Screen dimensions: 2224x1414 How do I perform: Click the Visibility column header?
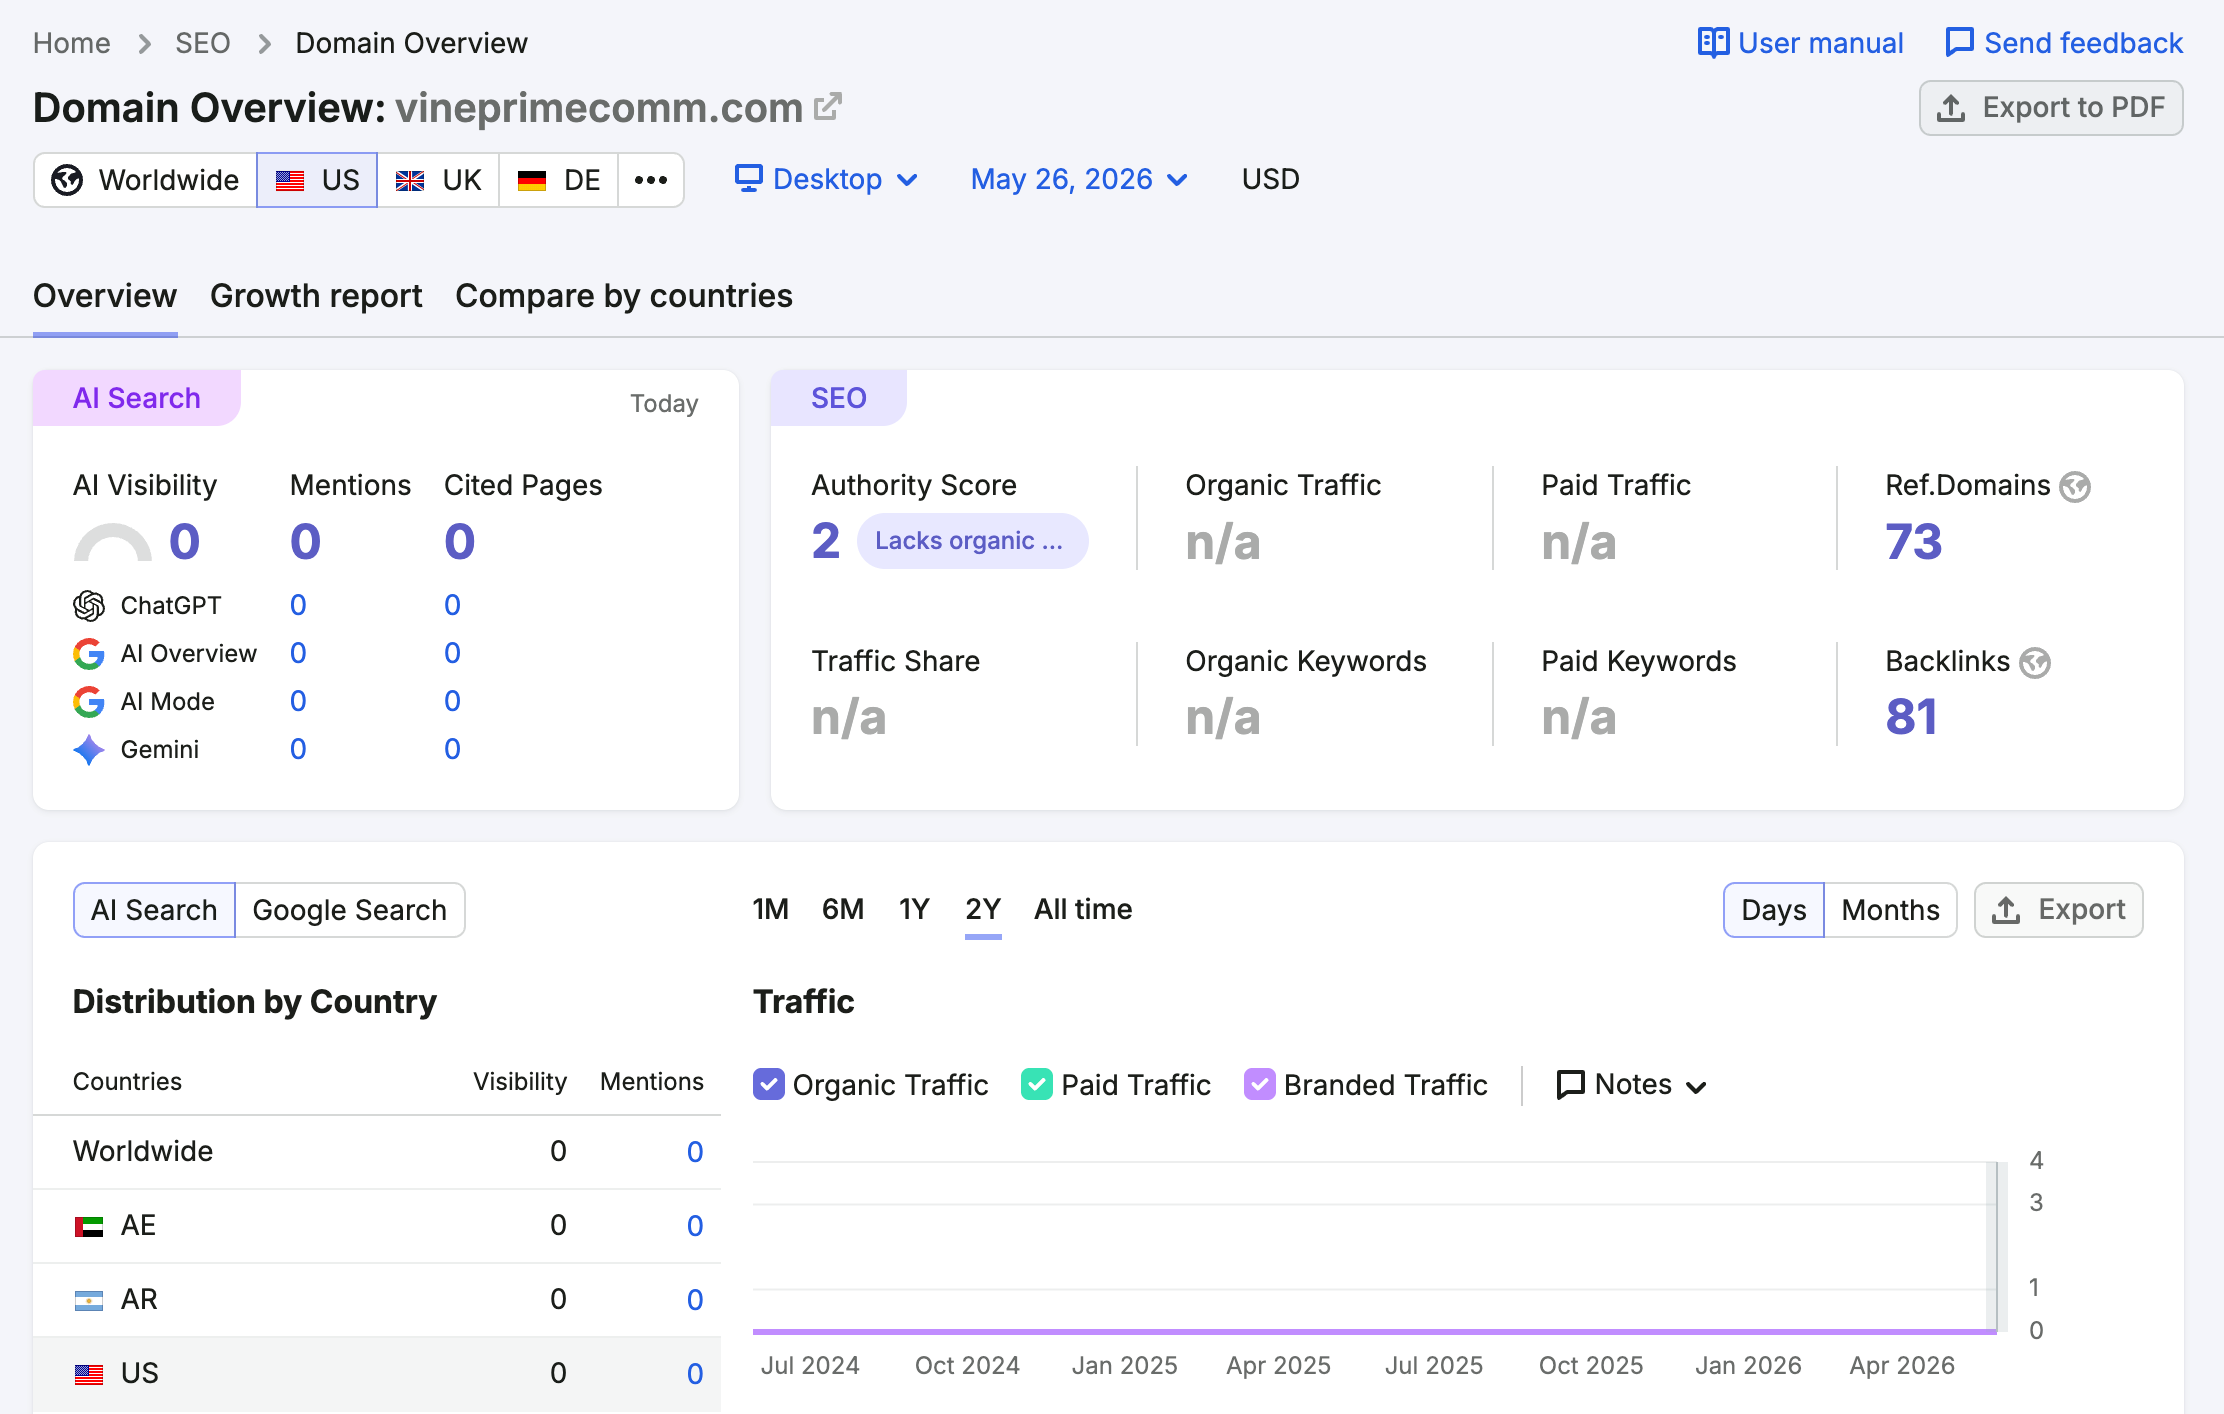click(x=520, y=1081)
